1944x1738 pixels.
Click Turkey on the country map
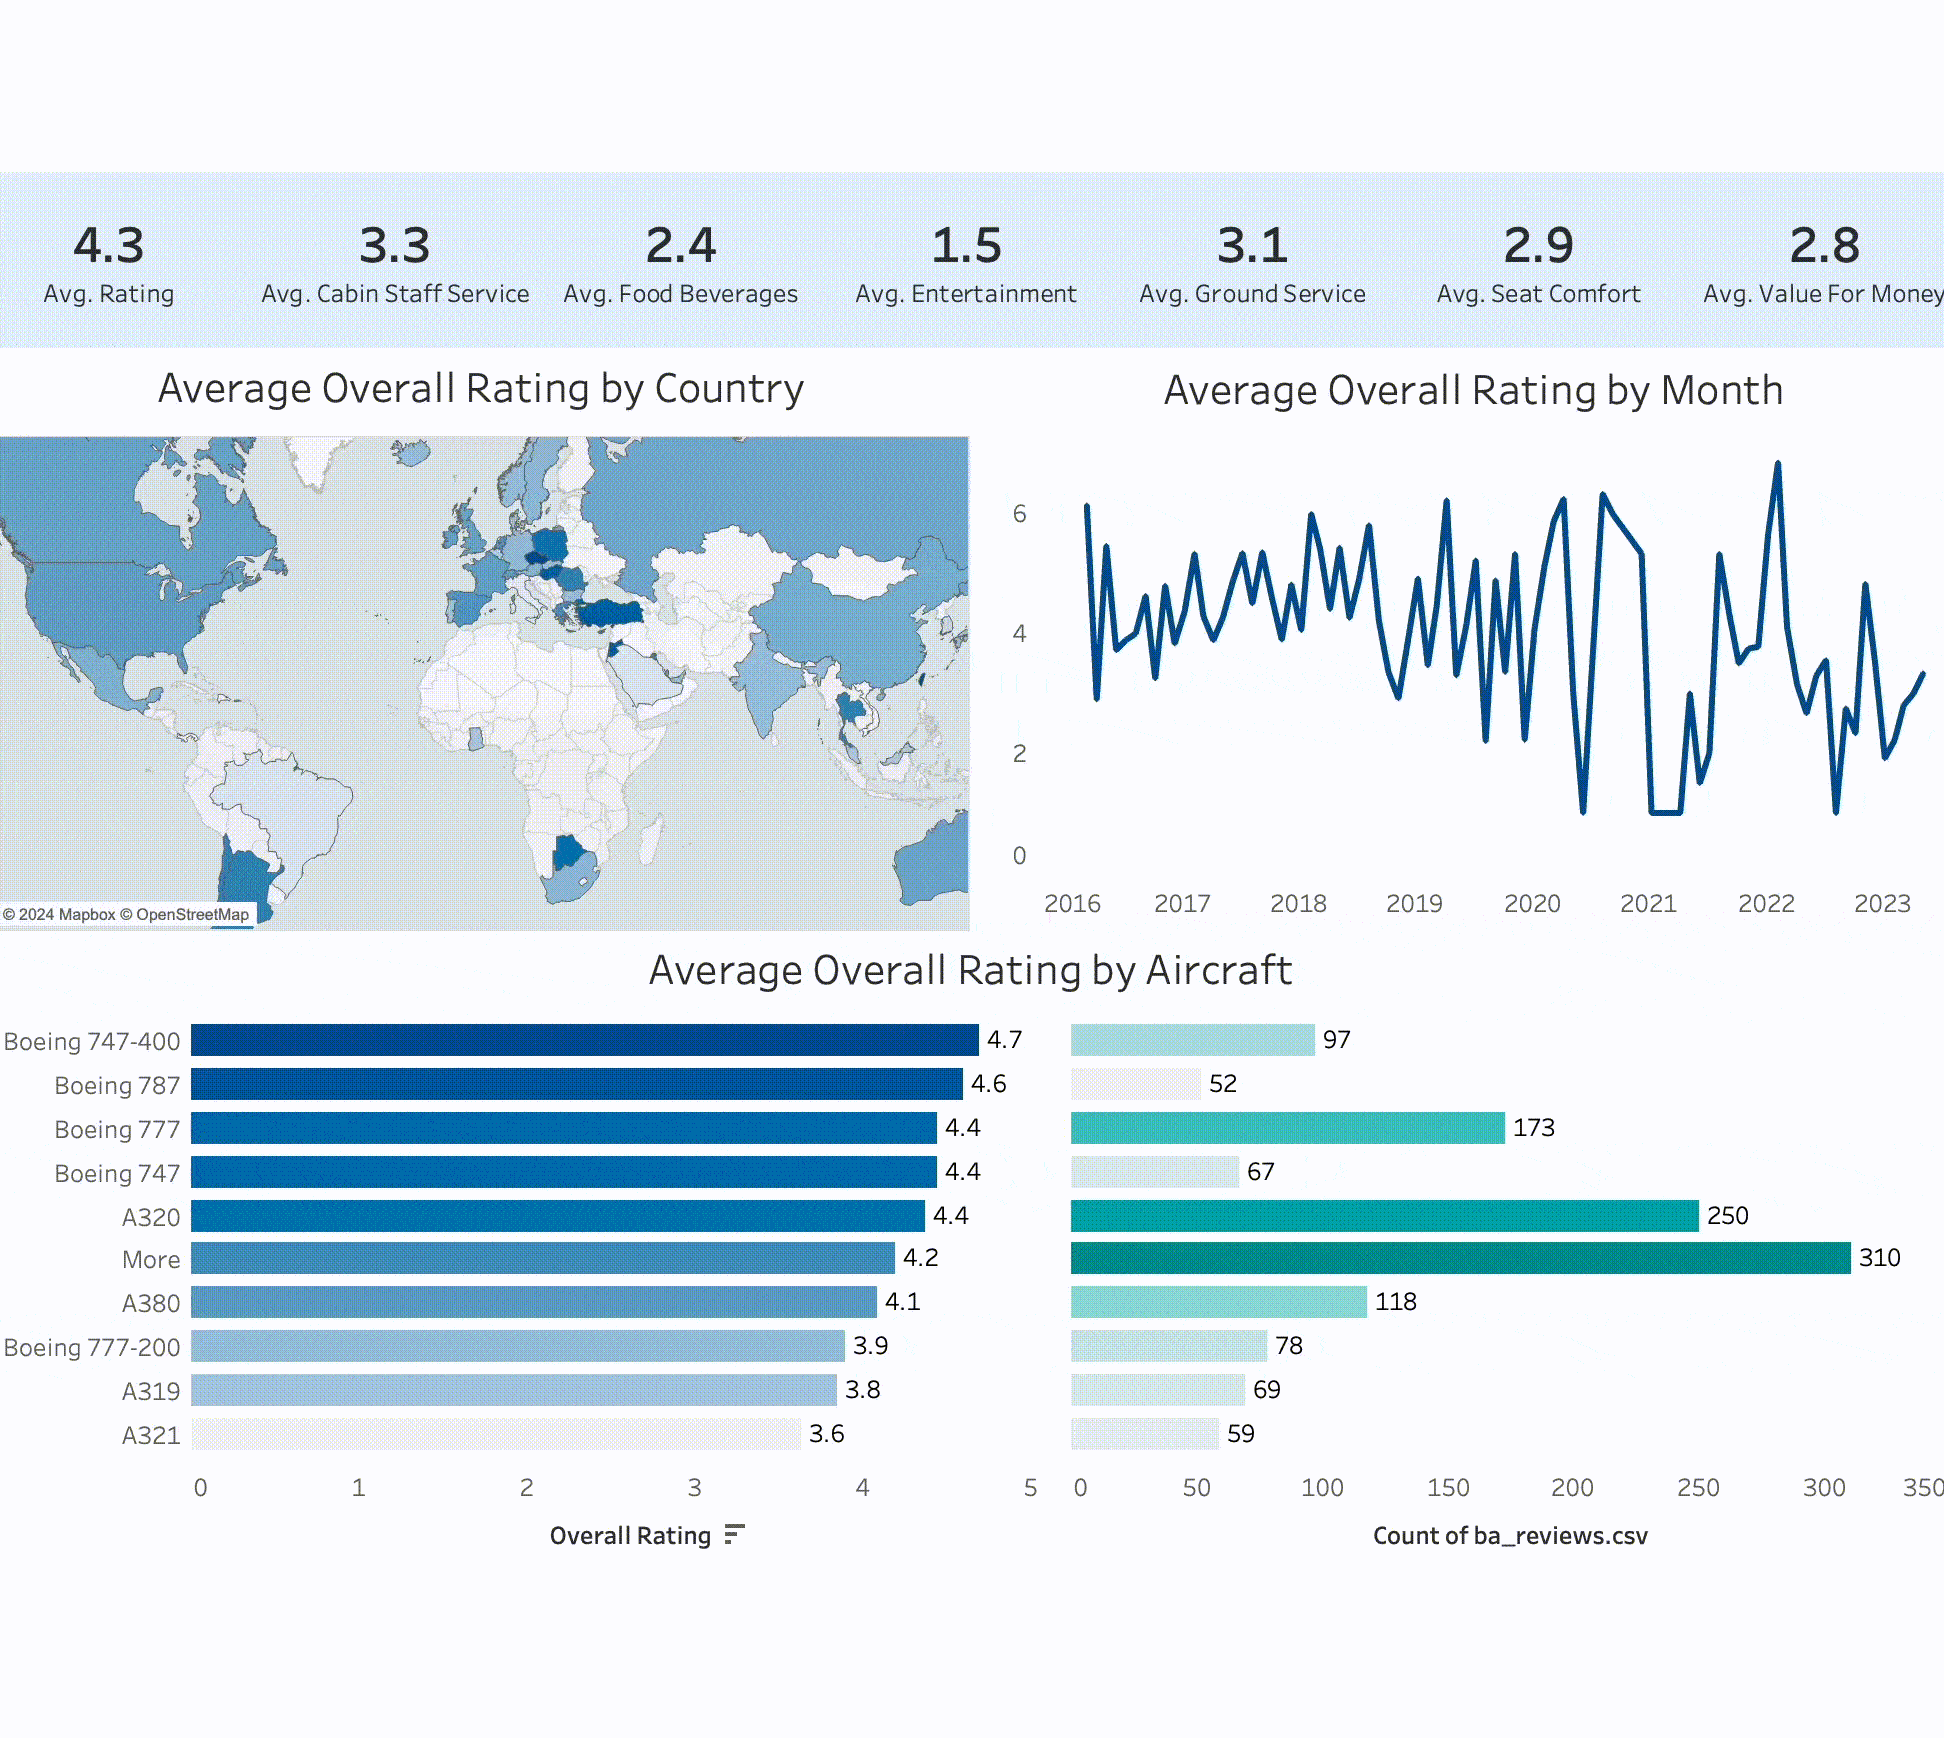click(x=610, y=611)
